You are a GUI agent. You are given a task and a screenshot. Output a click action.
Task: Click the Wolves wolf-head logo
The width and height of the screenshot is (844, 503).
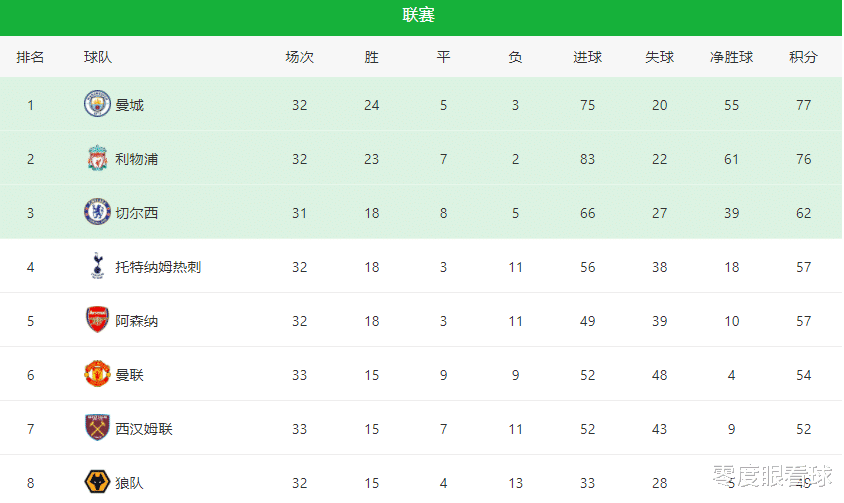97,481
